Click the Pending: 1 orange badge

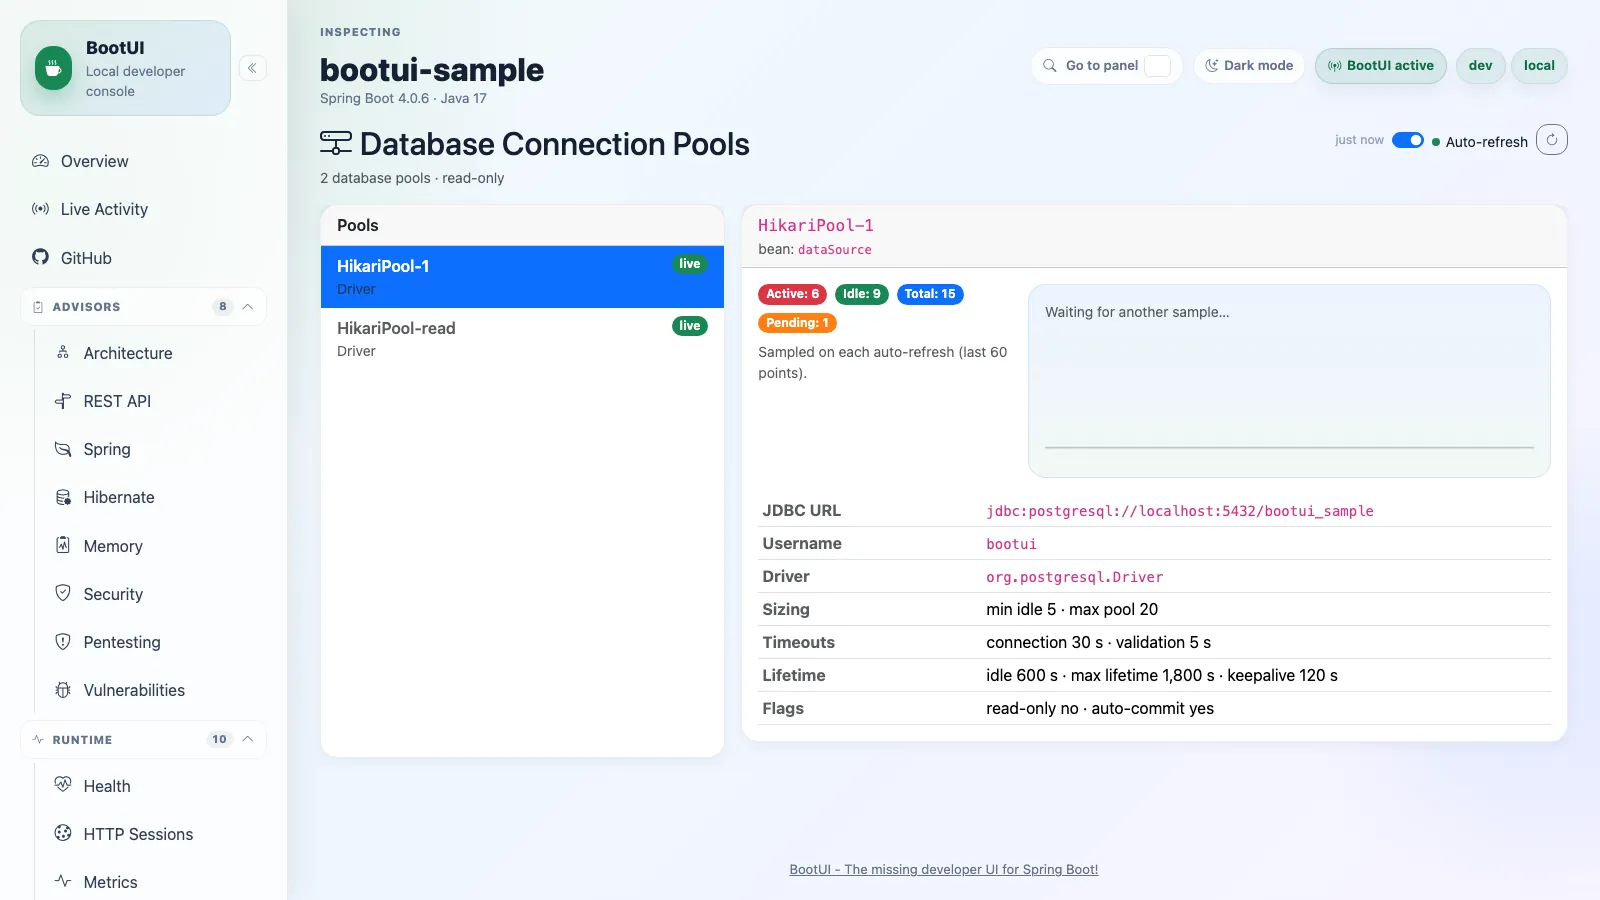797,323
